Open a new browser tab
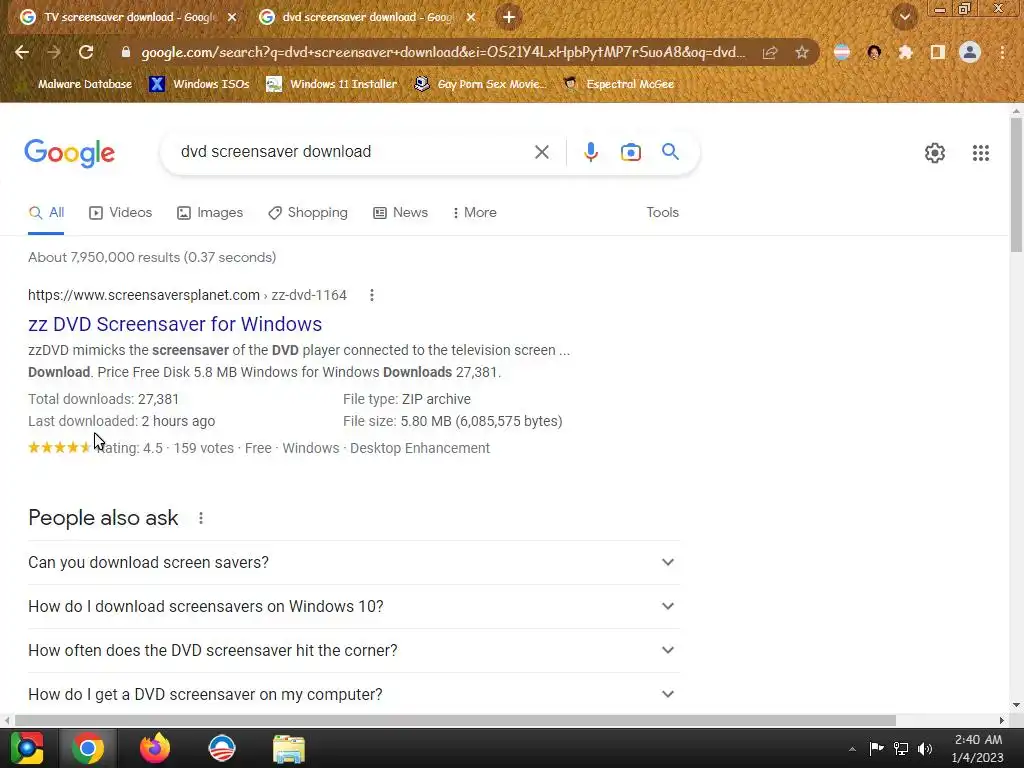1024x768 pixels. tap(508, 18)
